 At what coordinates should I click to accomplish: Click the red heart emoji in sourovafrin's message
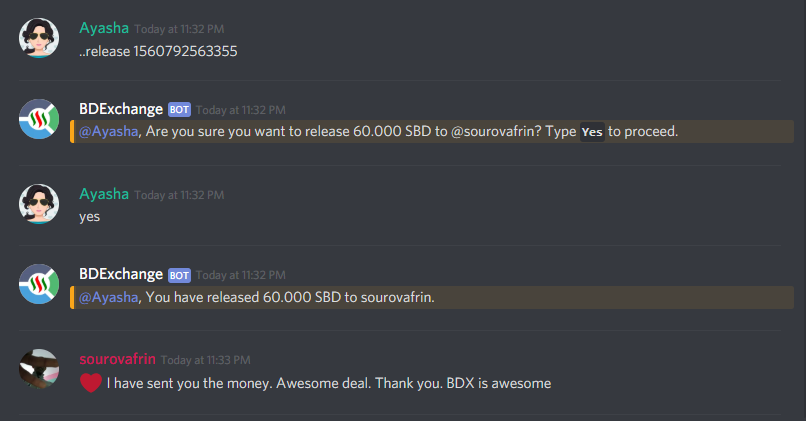coord(90,383)
